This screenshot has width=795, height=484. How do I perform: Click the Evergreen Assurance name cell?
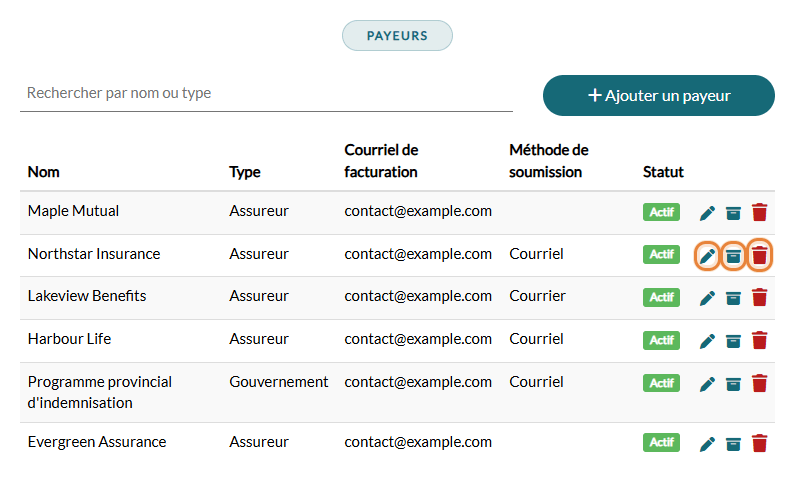[97, 442]
